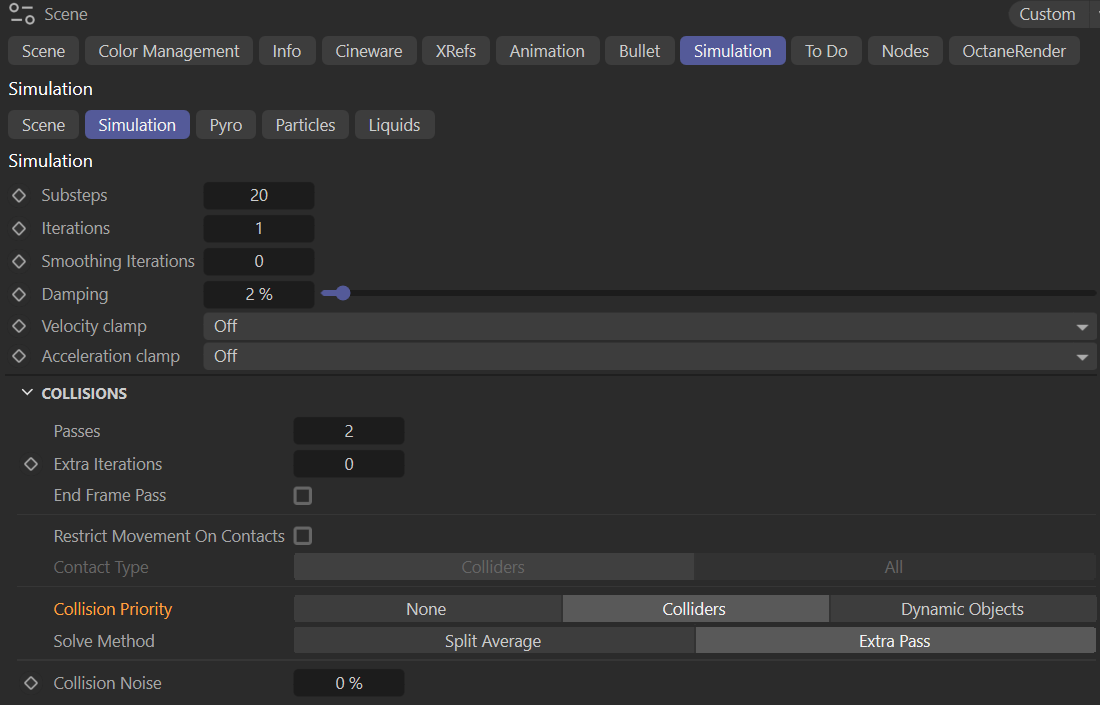1100x705 pixels.
Task: Click Collision Noise keyframe diamond
Action: click(31, 683)
